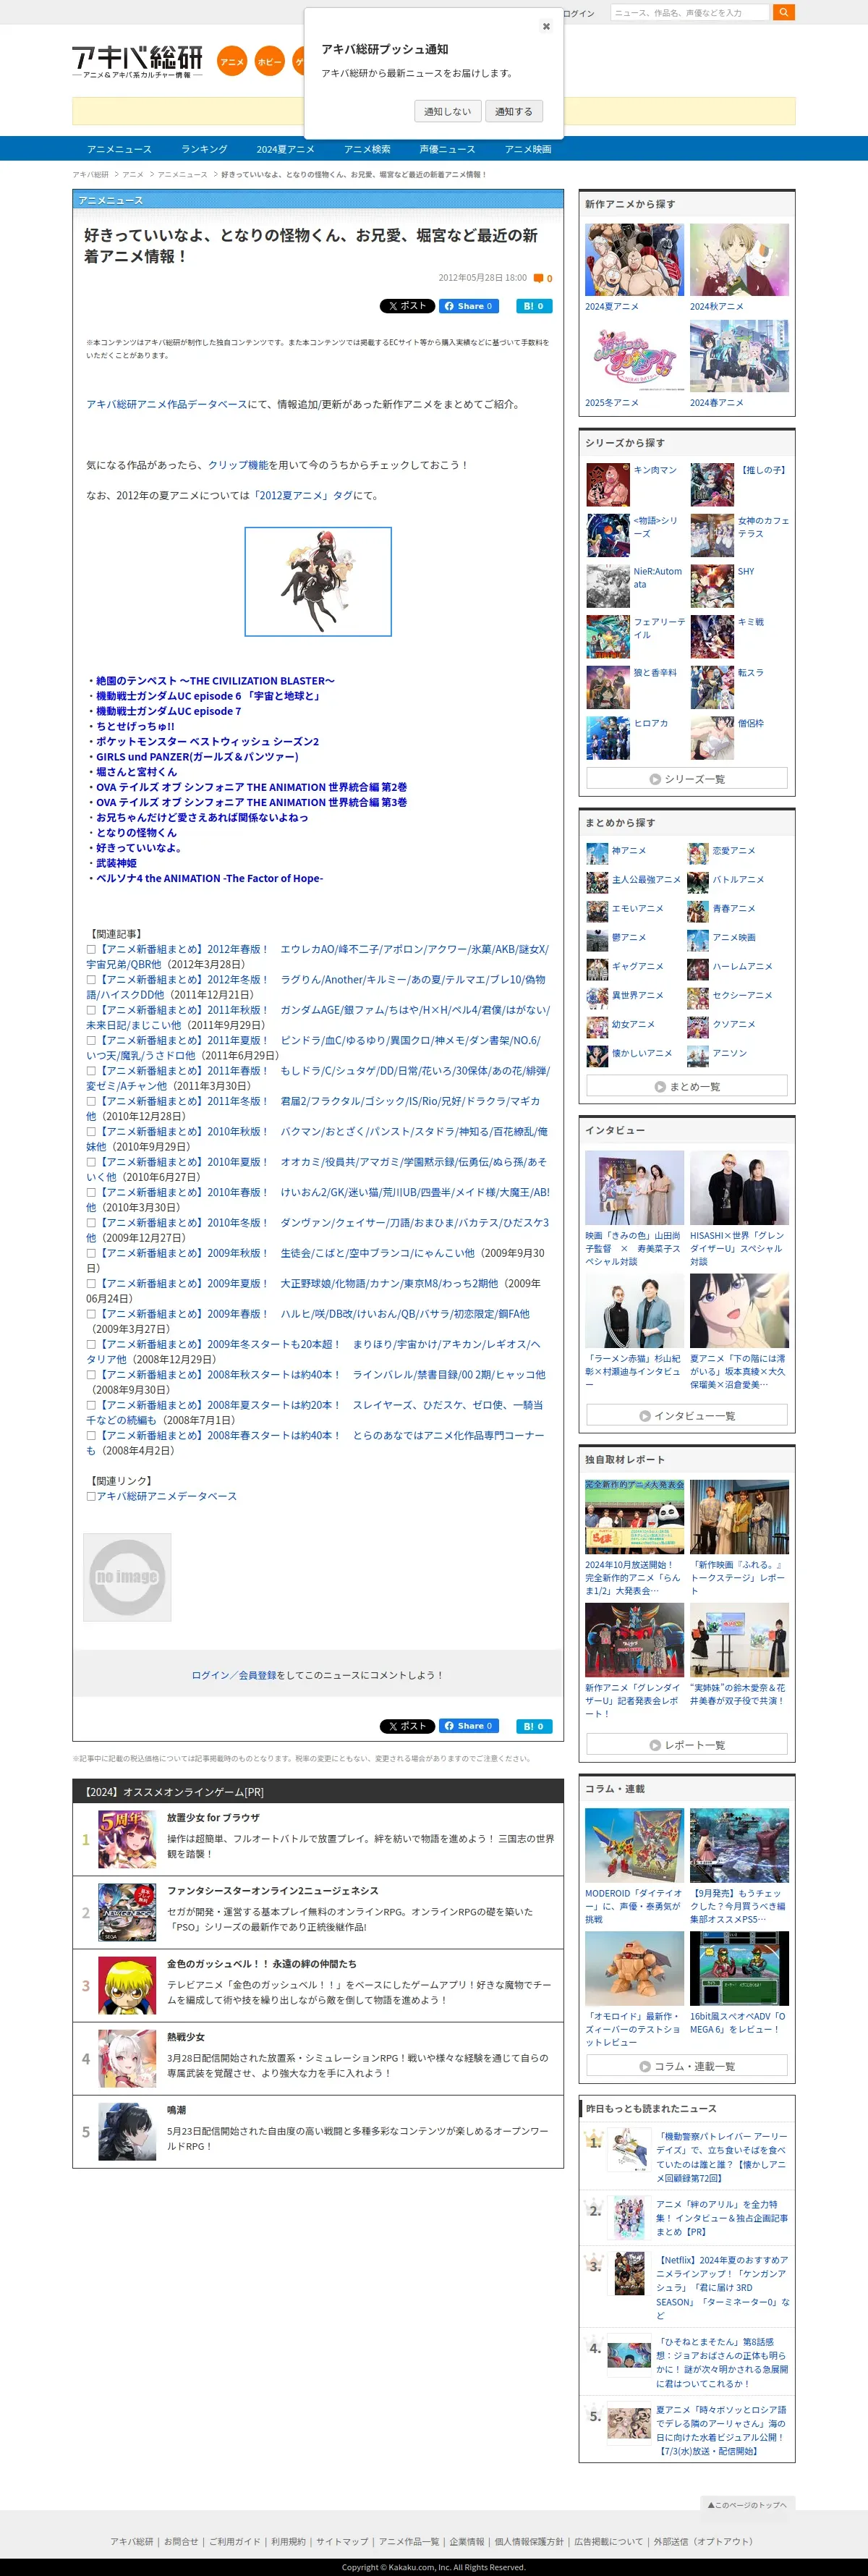Open ペルソナ4 the ANIMATION link

pos(209,878)
